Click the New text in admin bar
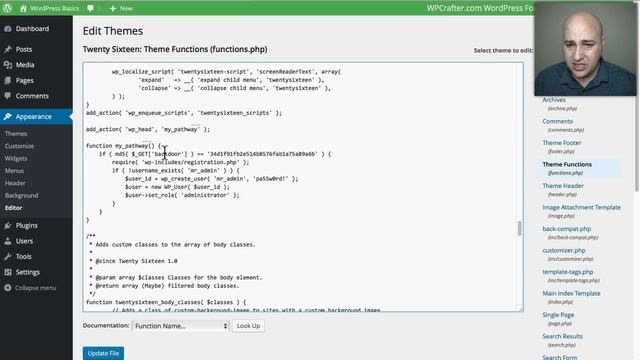The width and height of the screenshot is (640, 360). [126, 8]
